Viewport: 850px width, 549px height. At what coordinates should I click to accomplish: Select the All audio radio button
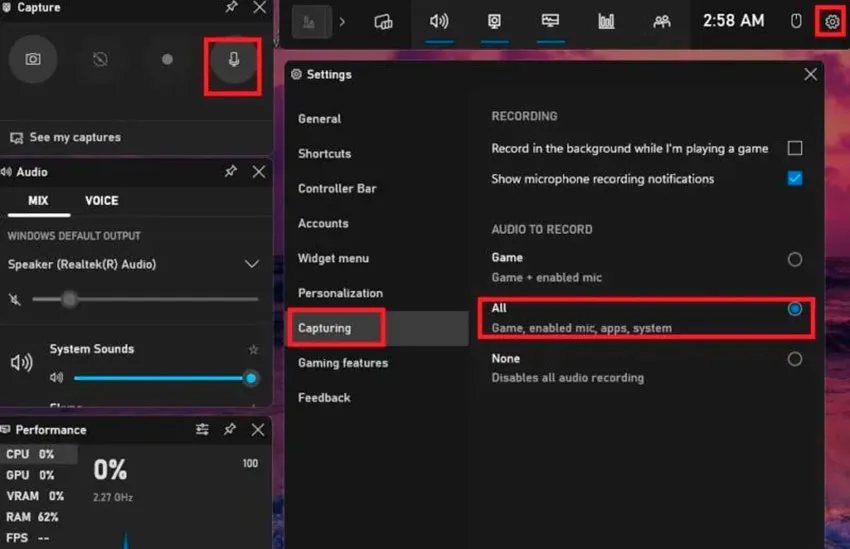795,309
